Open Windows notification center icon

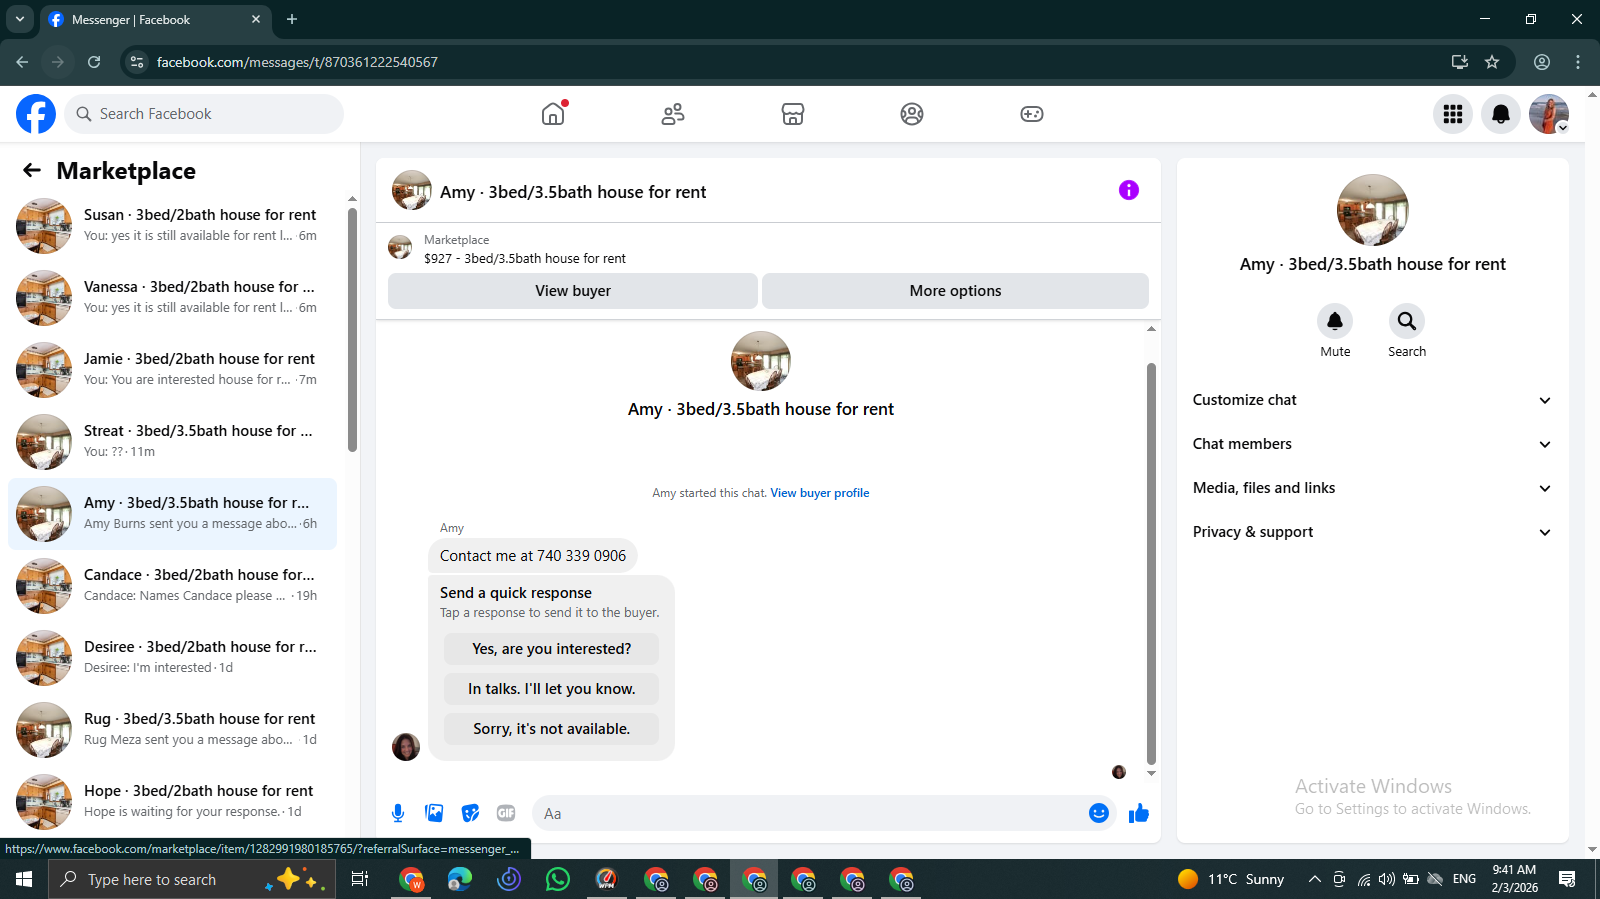[x=1567, y=879]
